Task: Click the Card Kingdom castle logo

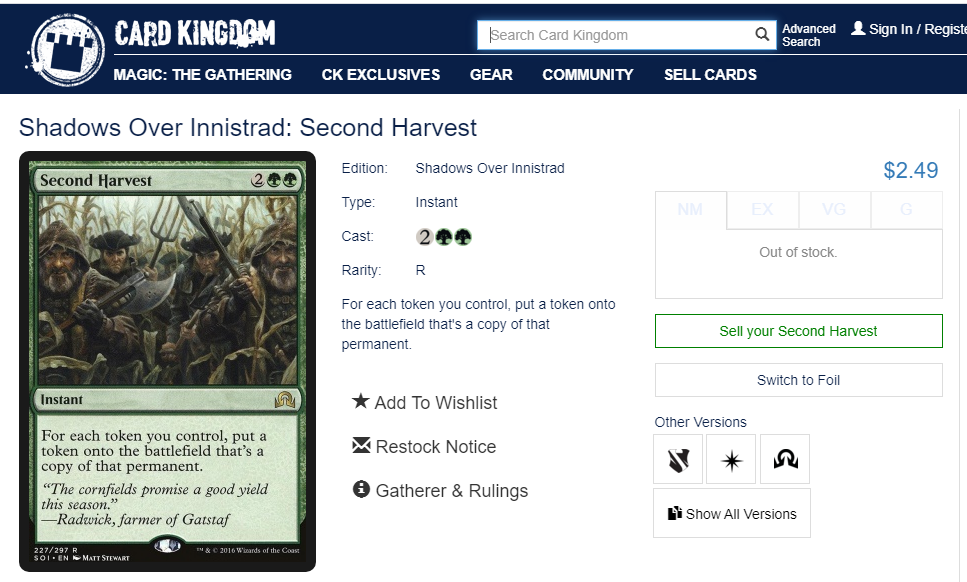Action: tap(65, 49)
